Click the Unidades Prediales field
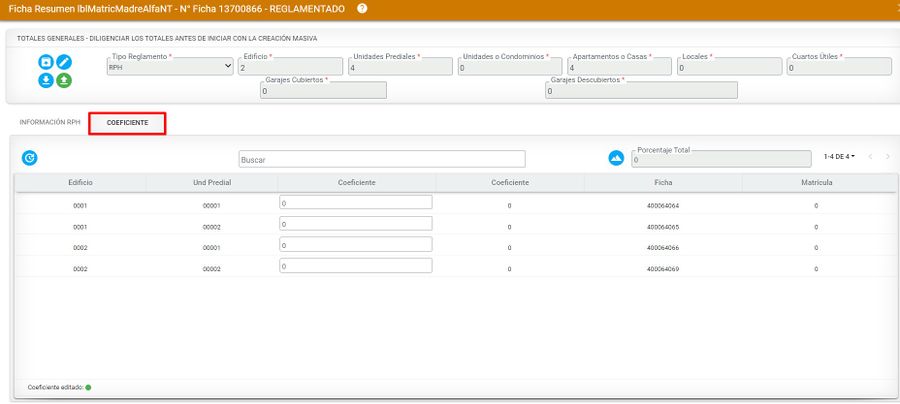 [x=398, y=67]
